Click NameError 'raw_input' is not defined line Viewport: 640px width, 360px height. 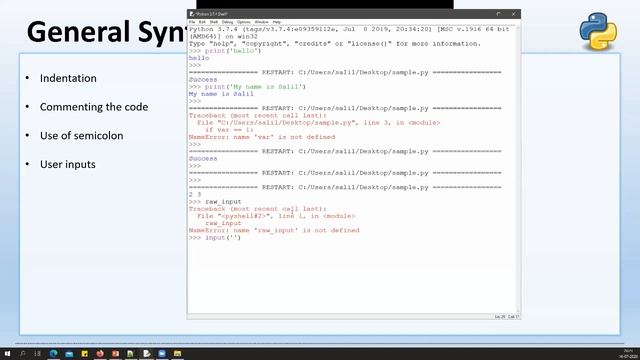[x=274, y=231]
